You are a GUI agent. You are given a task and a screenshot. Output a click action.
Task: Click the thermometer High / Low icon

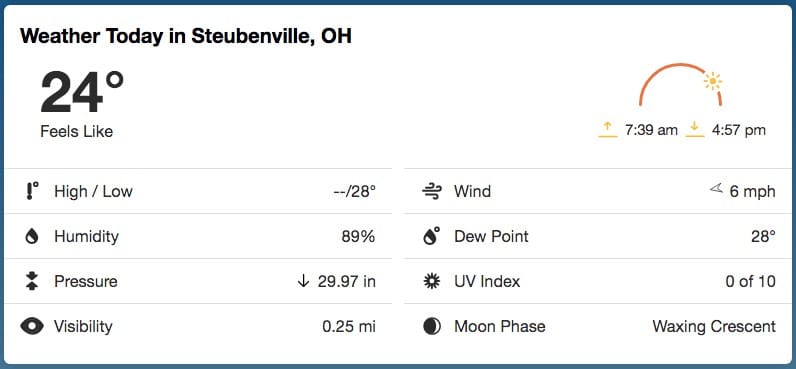[x=31, y=191]
